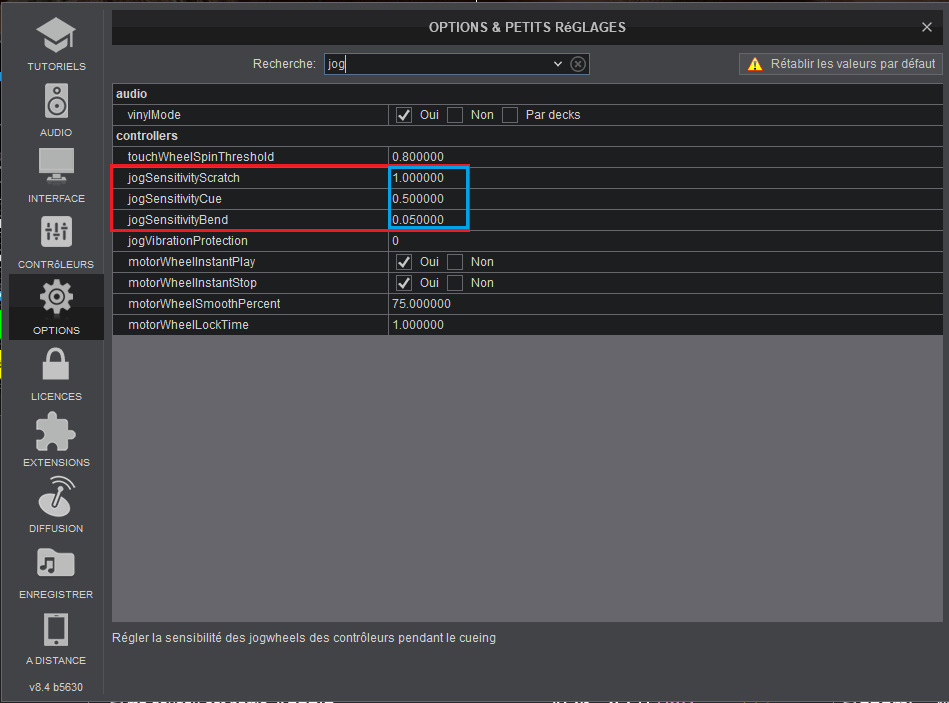Image resolution: width=949 pixels, height=703 pixels.
Task: Go to the Licences padlock icon
Action: coord(56,372)
